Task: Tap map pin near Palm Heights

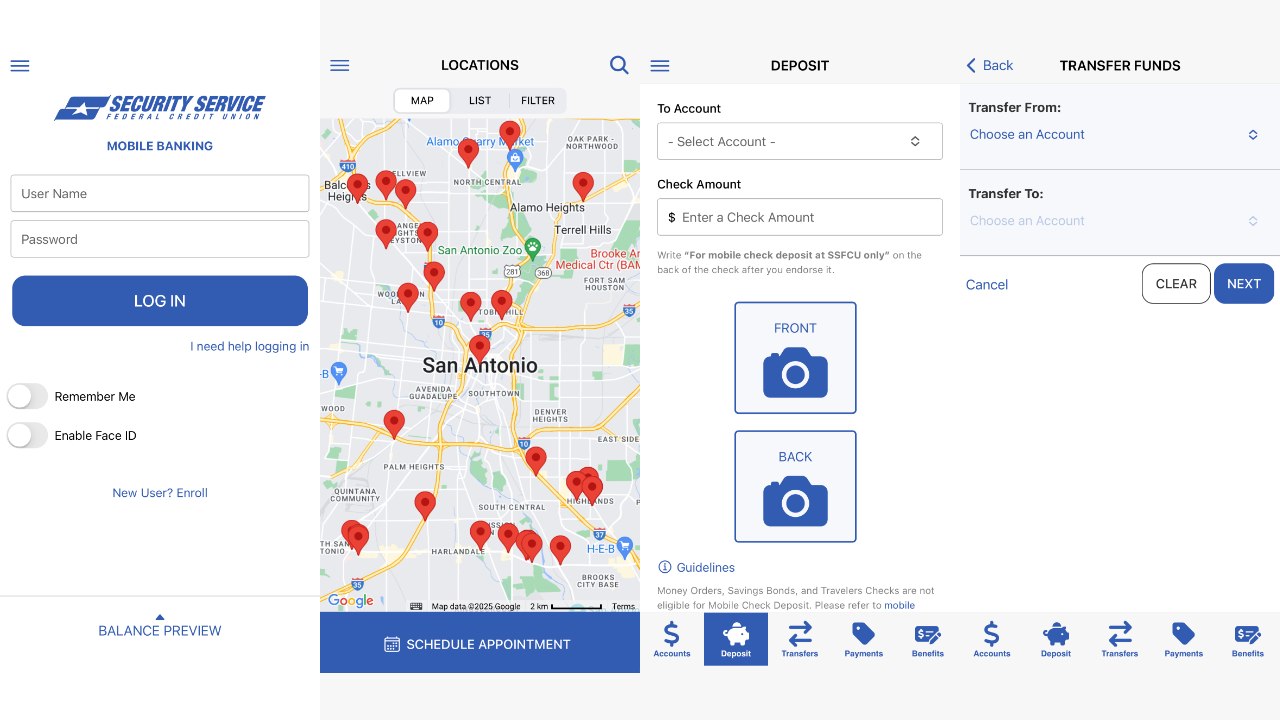Action: click(394, 424)
